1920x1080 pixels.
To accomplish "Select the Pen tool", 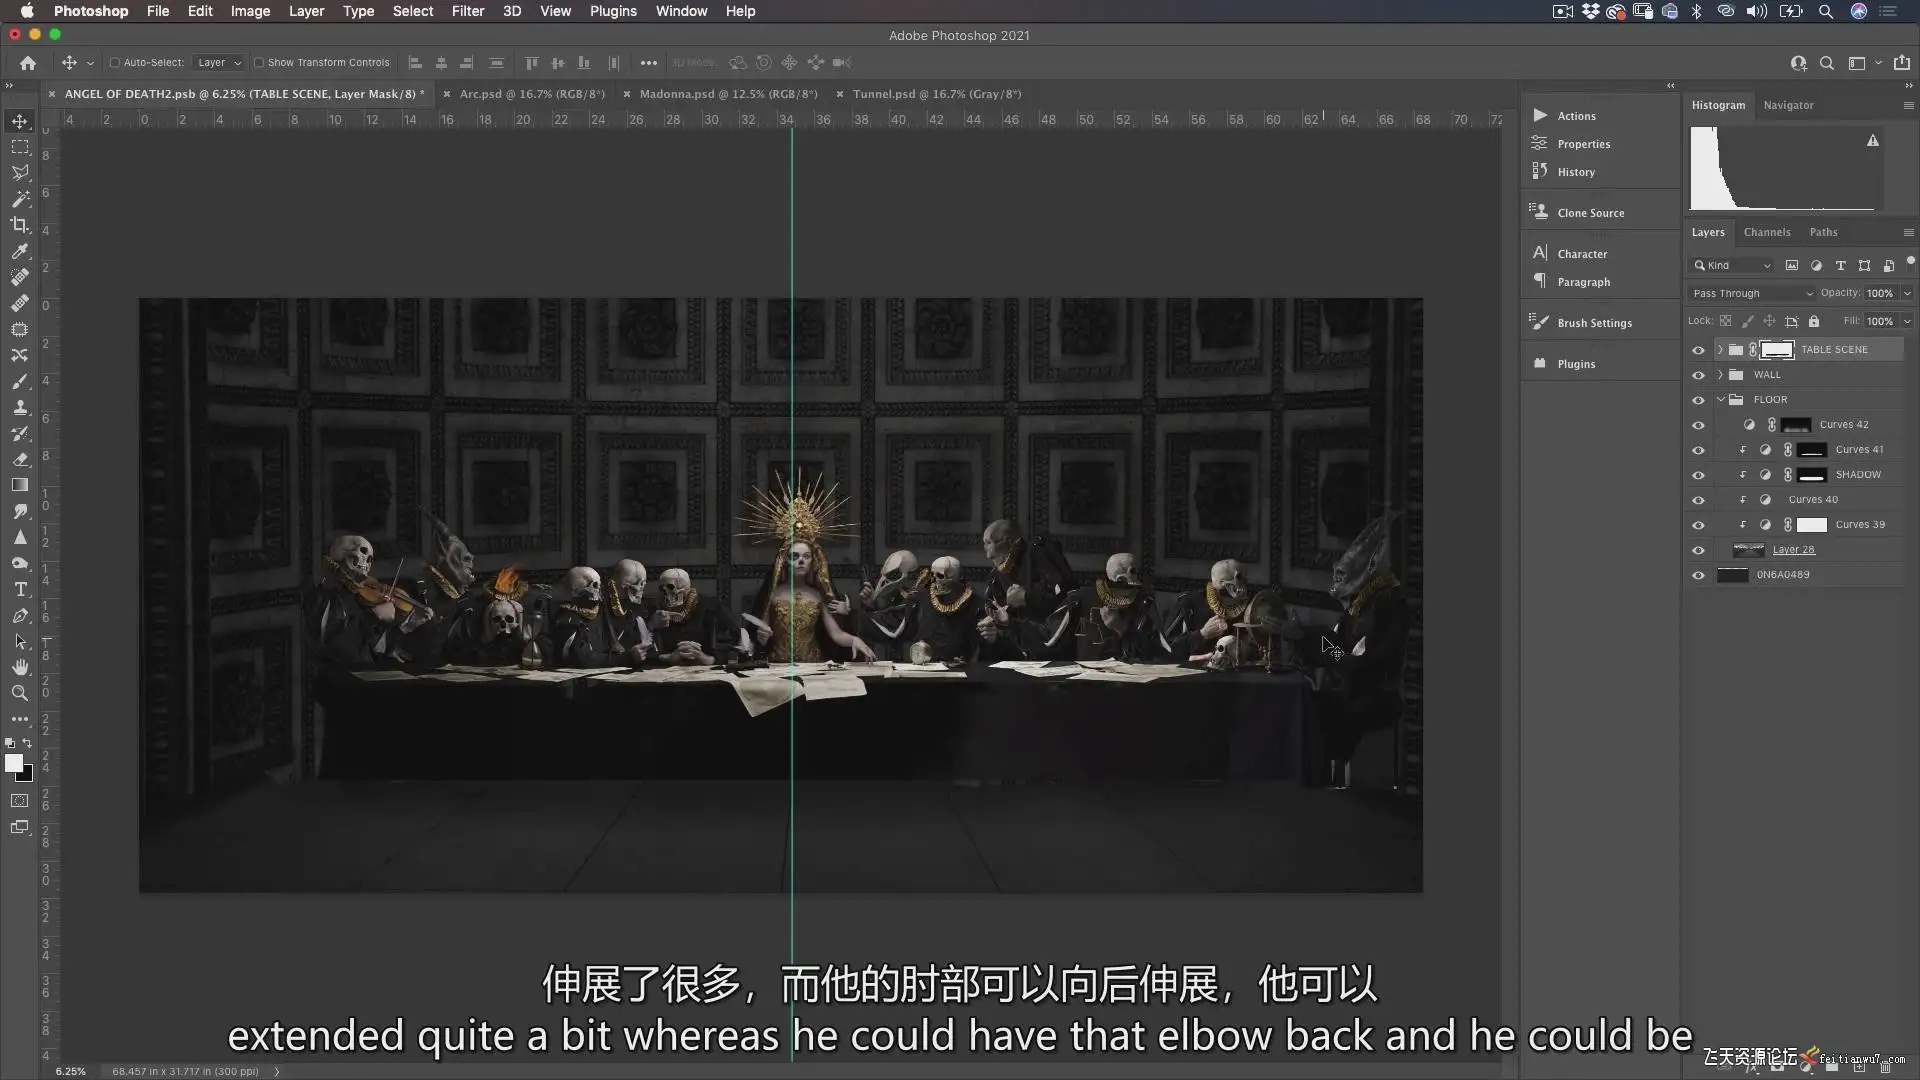I will [x=20, y=615].
